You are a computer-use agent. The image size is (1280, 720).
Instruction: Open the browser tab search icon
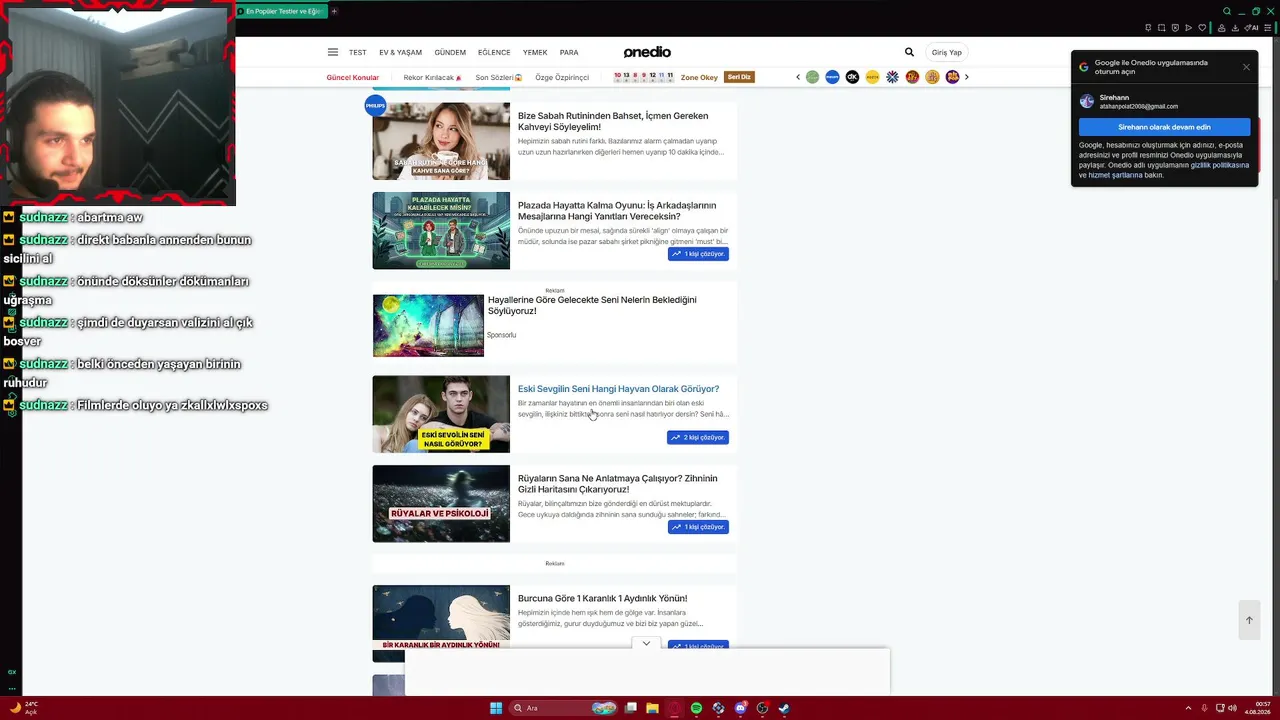coord(1227,11)
